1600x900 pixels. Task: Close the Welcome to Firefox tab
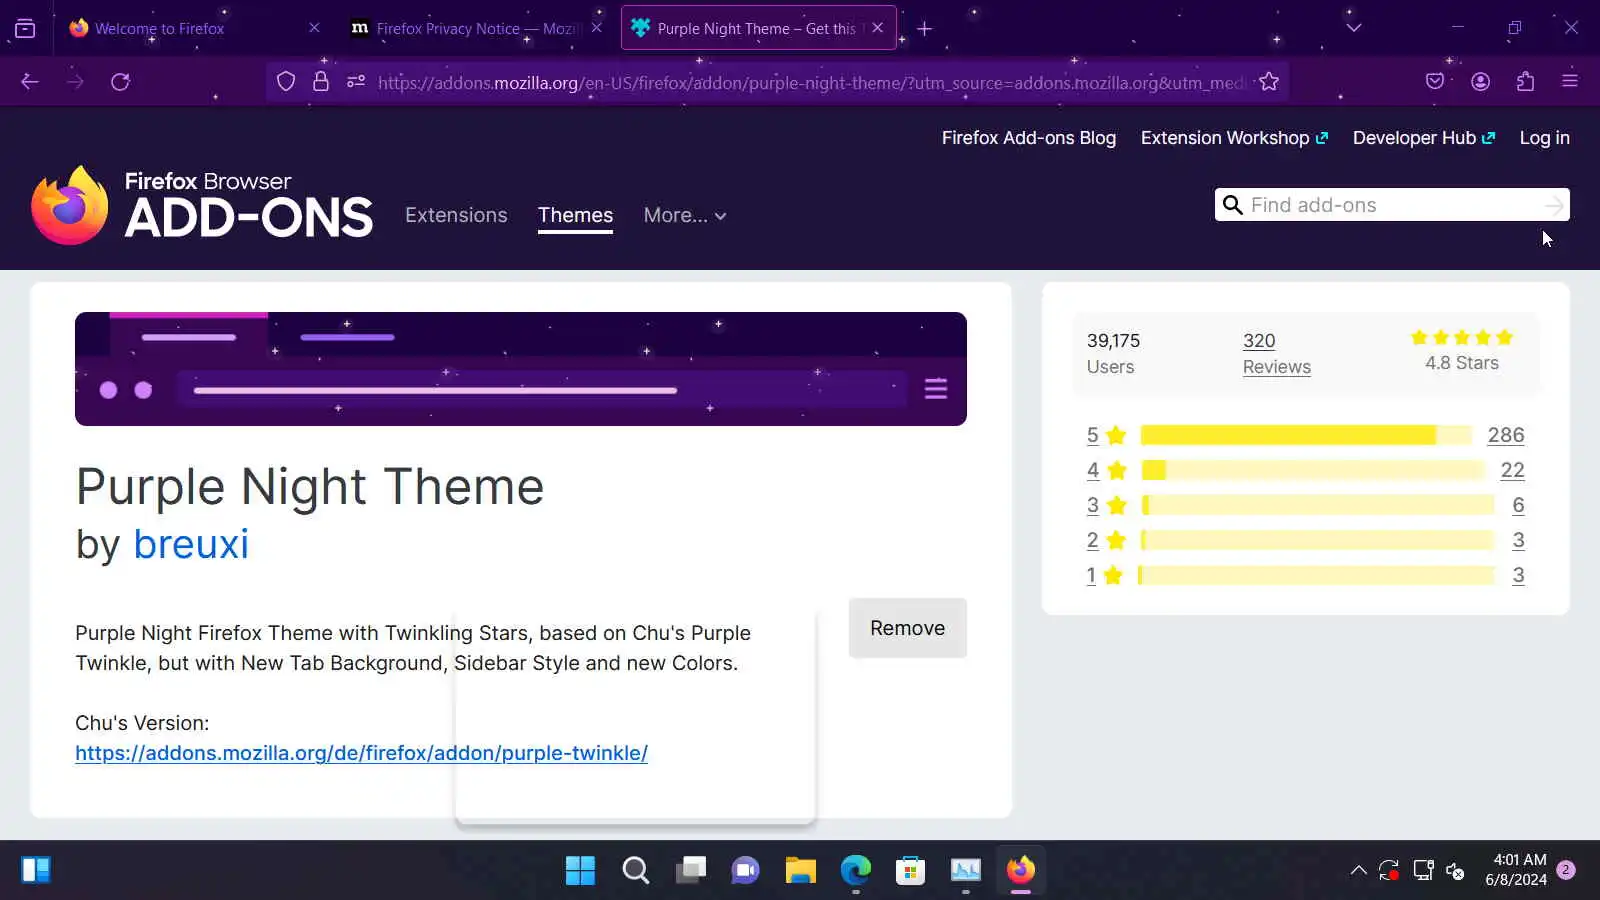(x=314, y=28)
